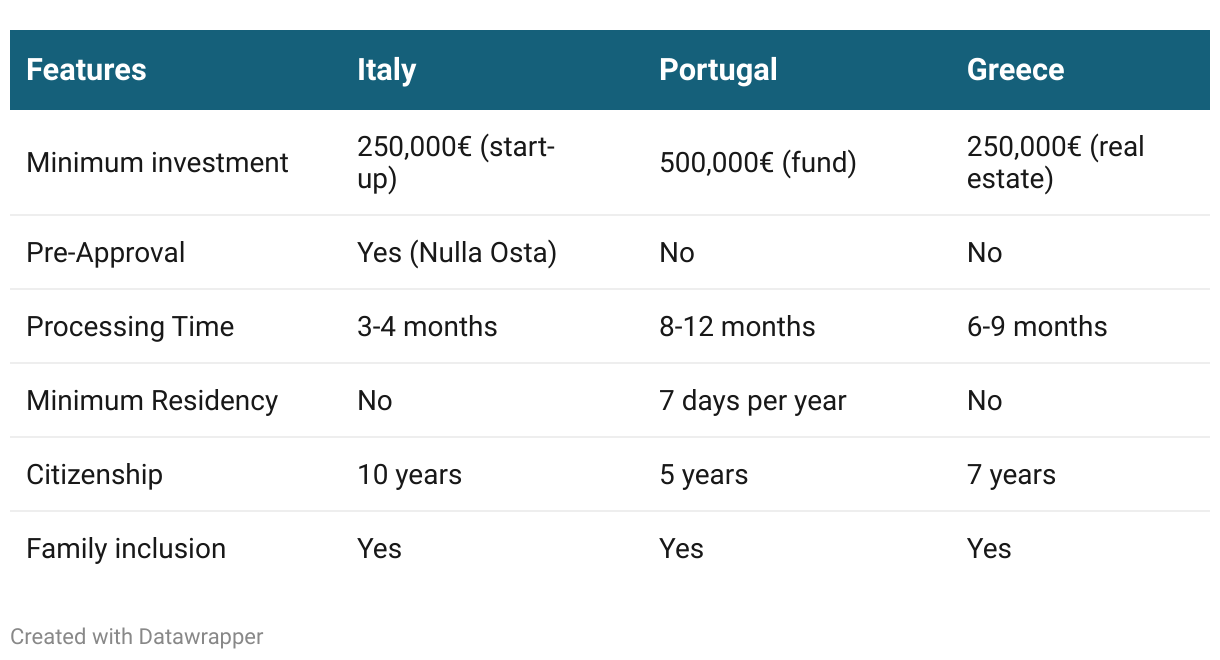Select the Yes (Nulla Osta) cell
The width and height of the screenshot is (1220, 660).
point(457,252)
